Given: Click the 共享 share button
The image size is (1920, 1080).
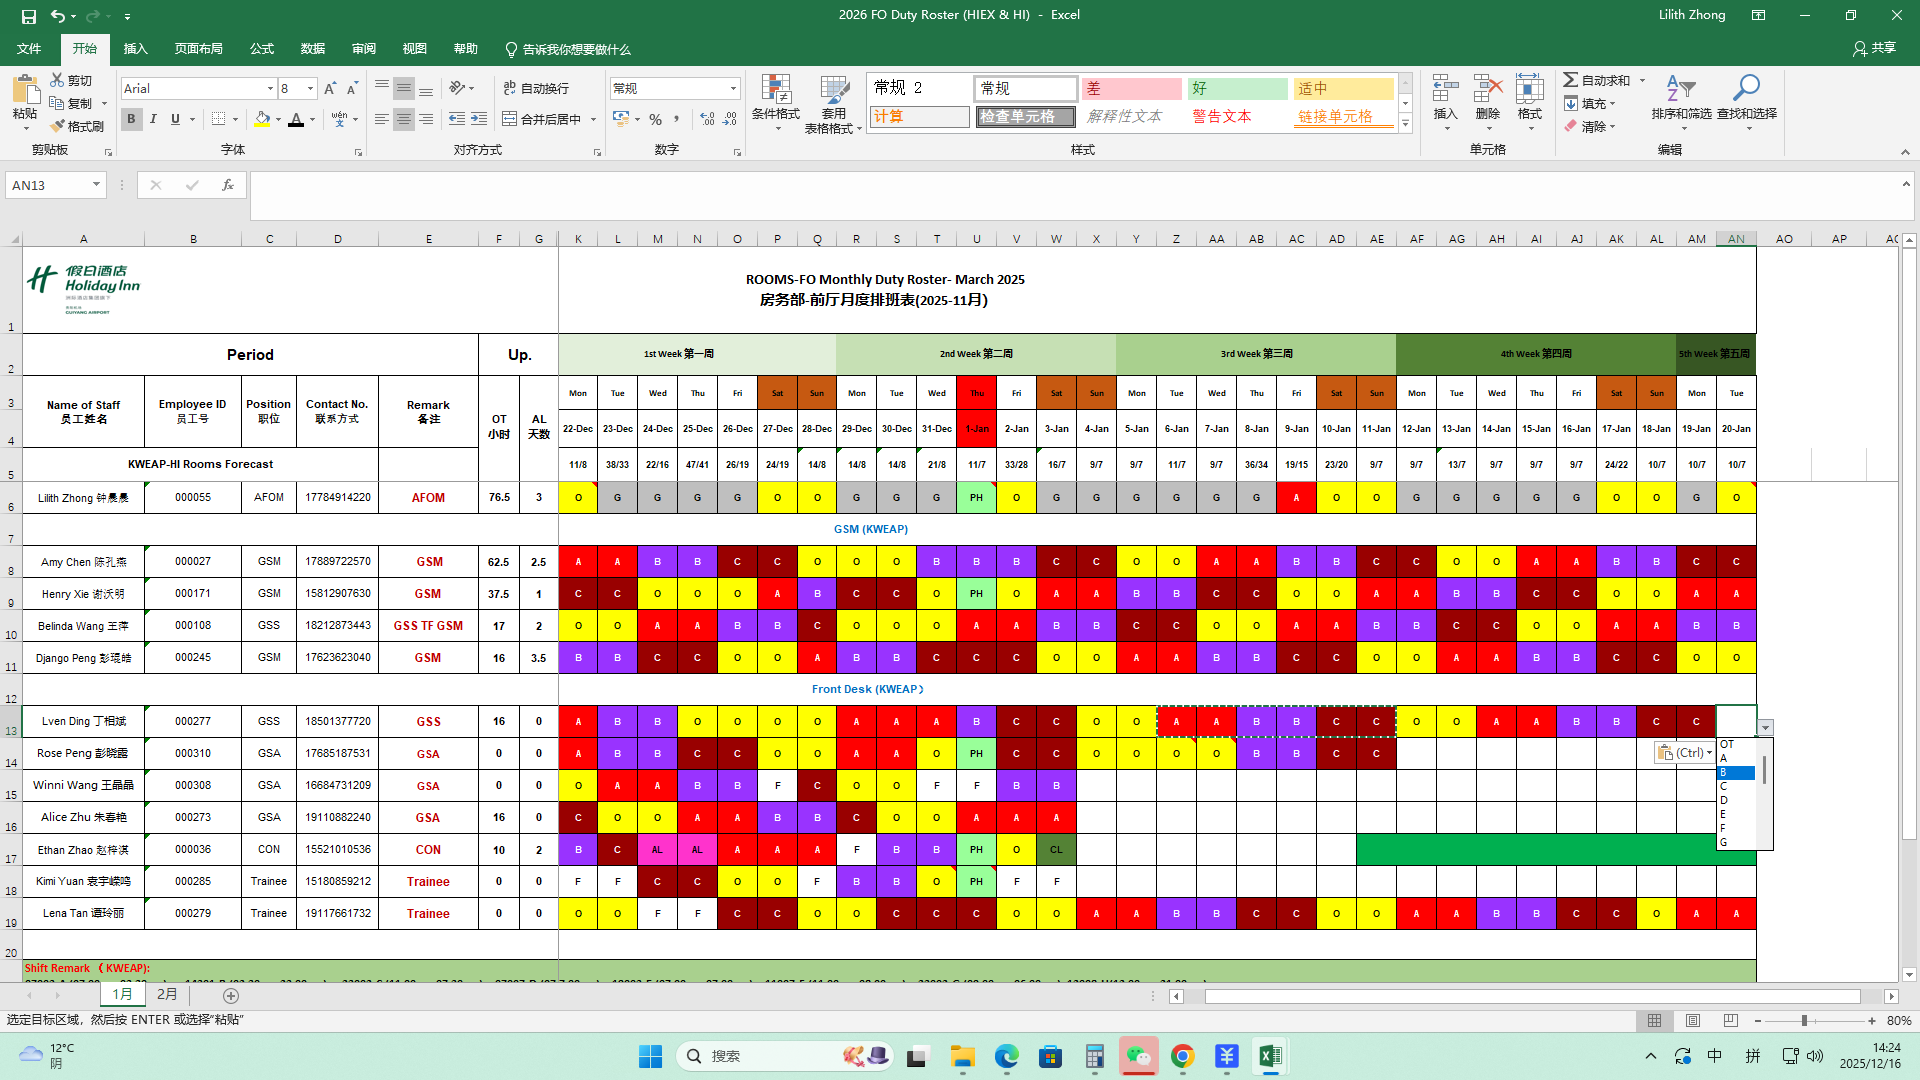Looking at the screenshot, I should click(x=1874, y=48).
